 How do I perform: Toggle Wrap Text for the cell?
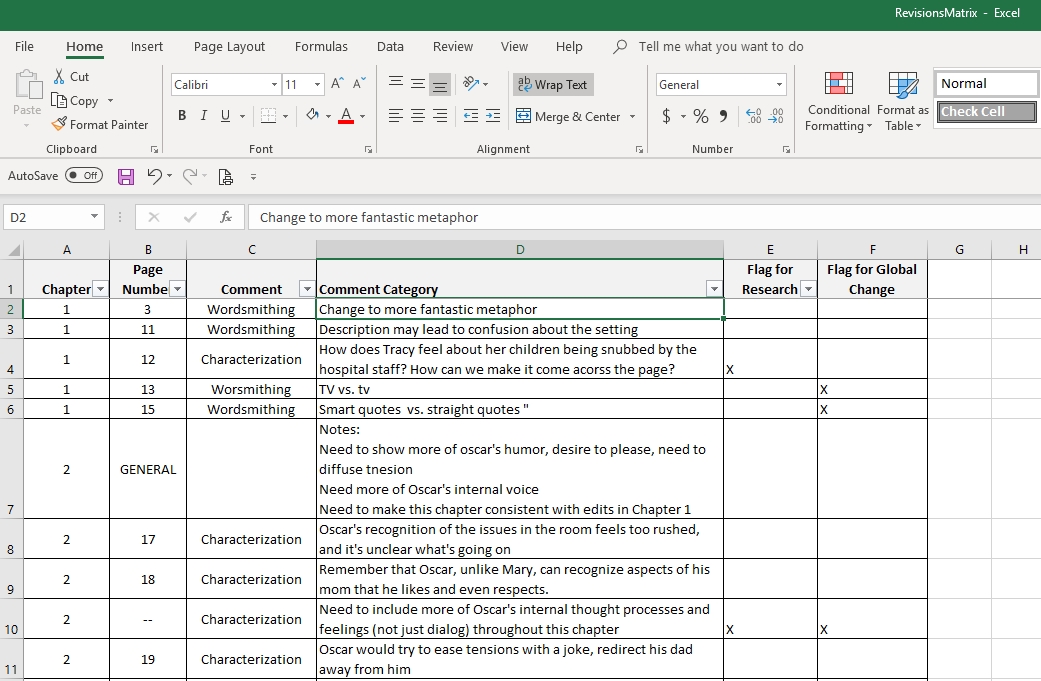tap(552, 85)
